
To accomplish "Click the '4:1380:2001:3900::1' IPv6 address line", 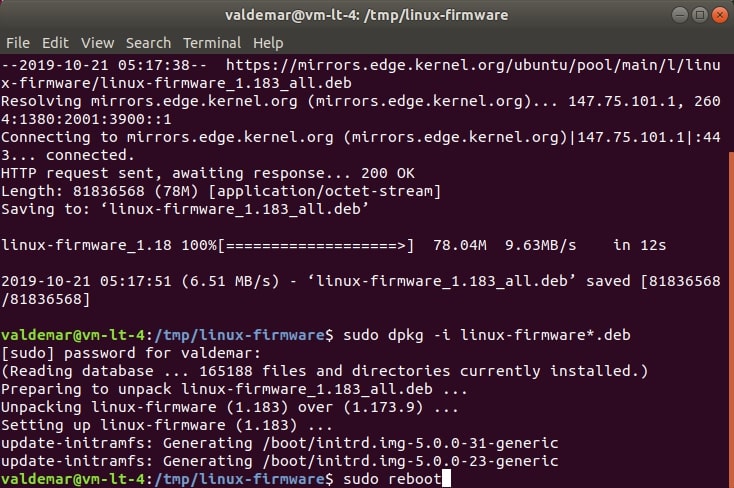I will (86, 119).
